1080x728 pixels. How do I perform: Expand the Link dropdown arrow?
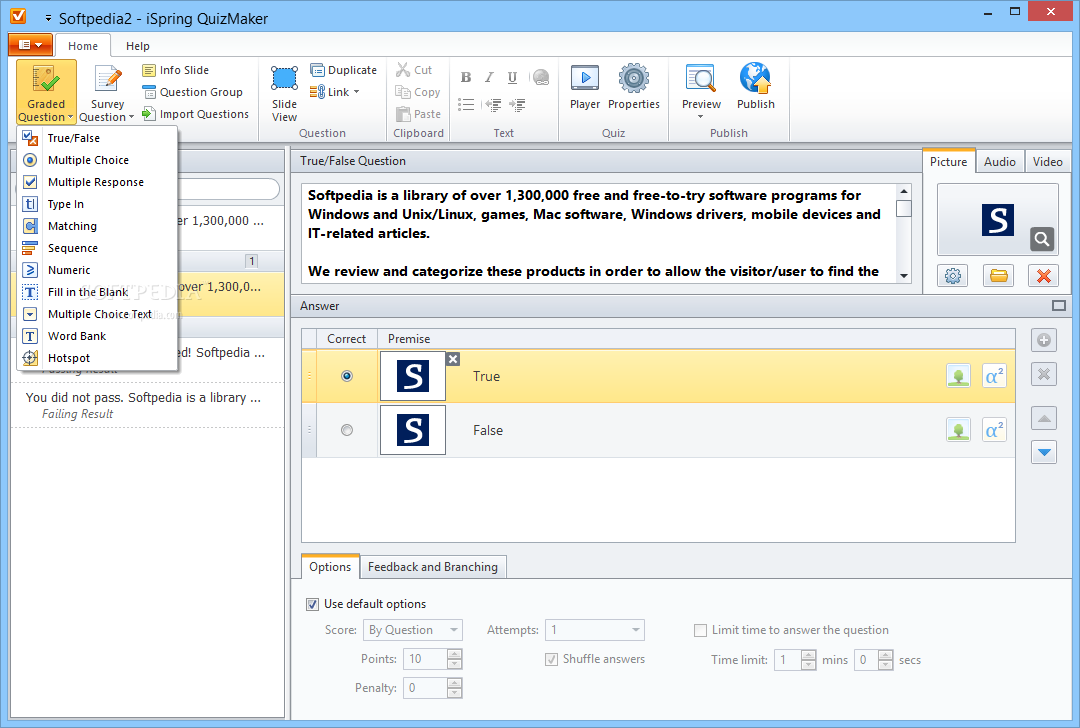pyautogui.click(x=357, y=92)
